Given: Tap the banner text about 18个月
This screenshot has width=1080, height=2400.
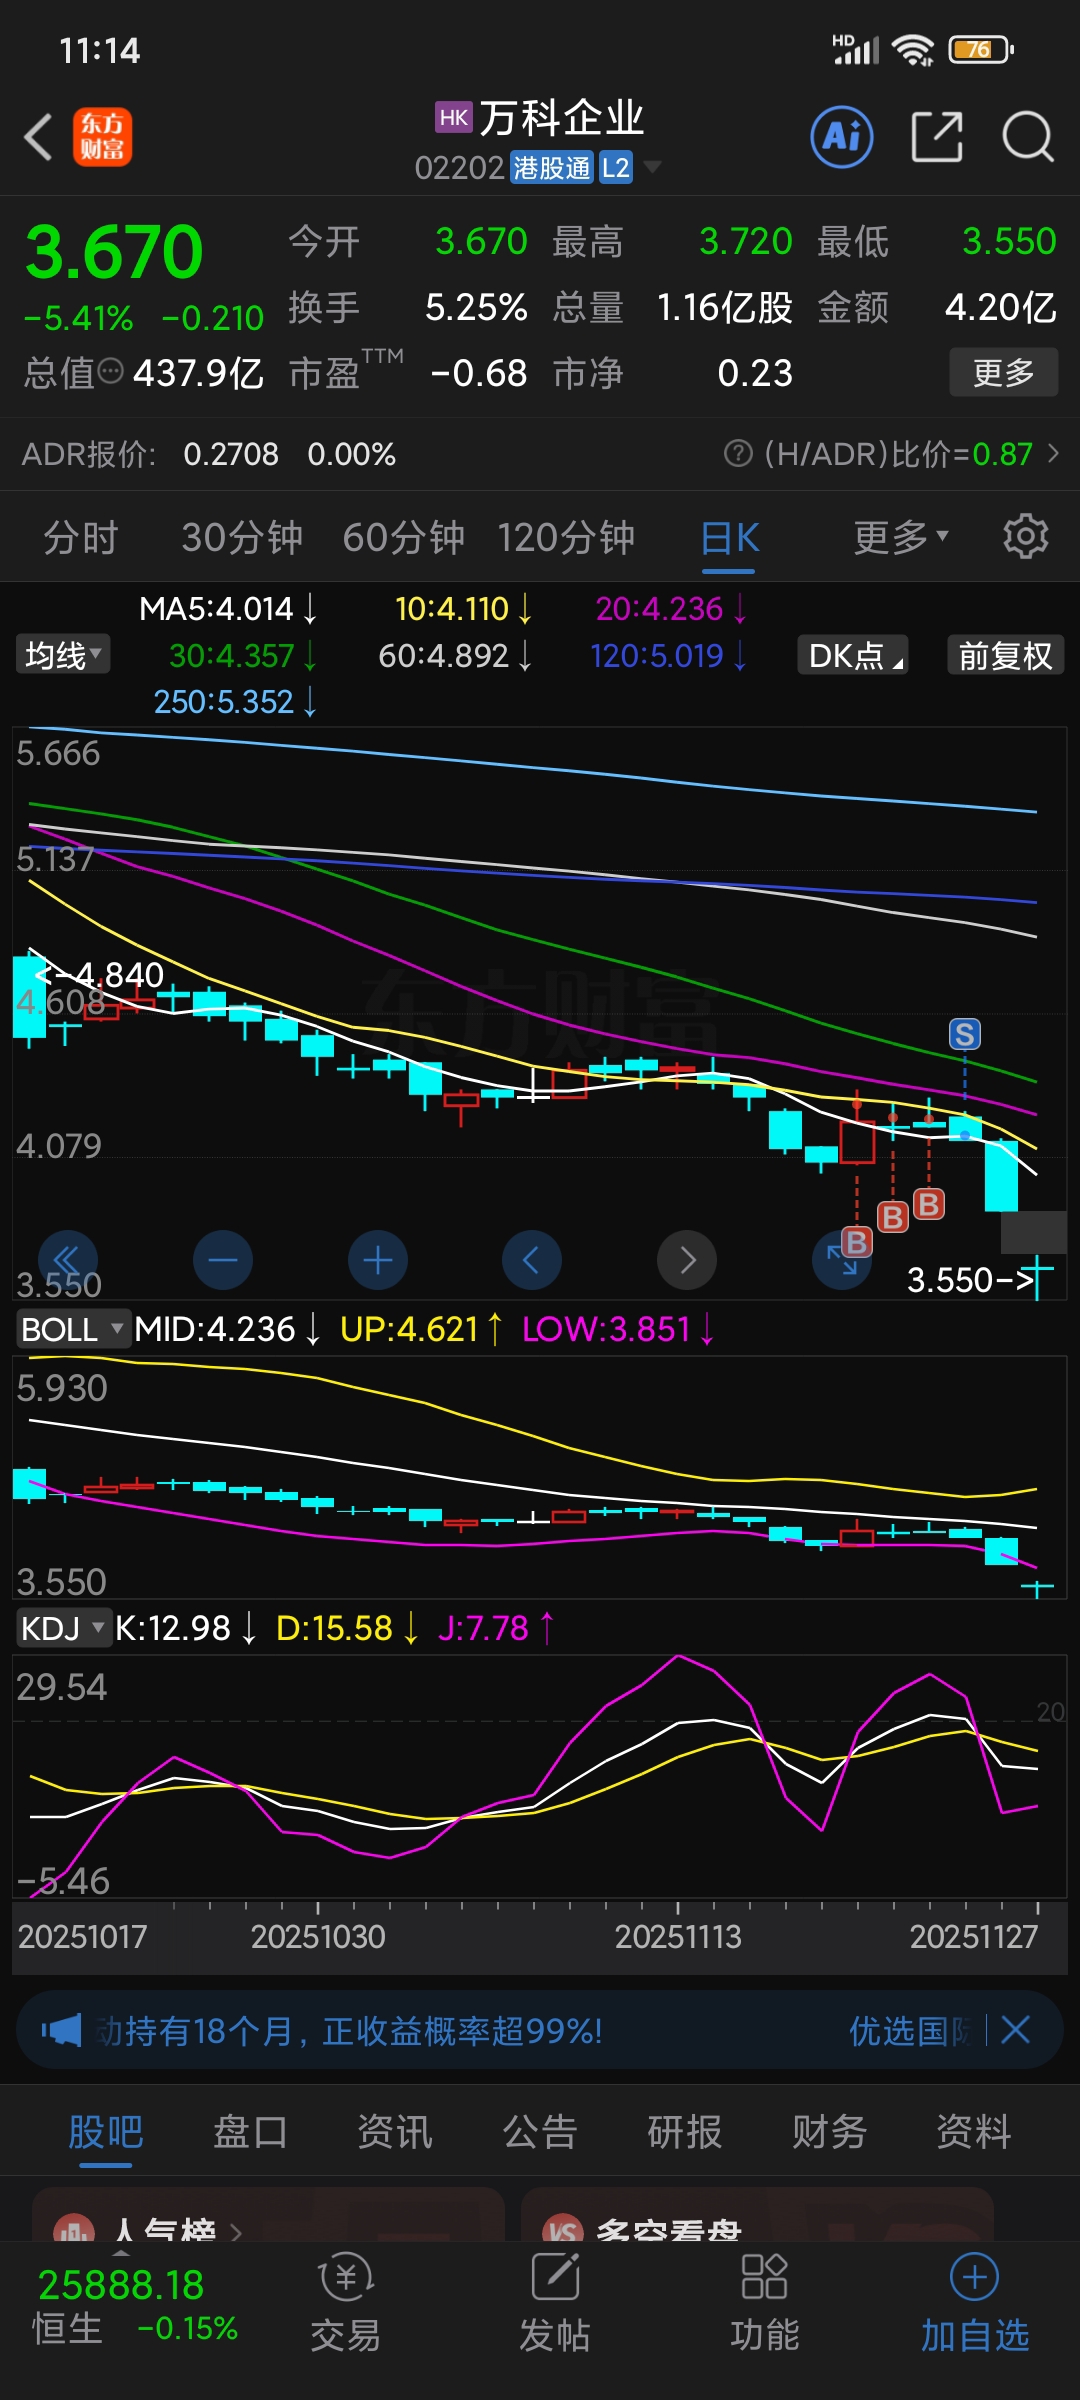Looking at the screenshot, I should pyautogui.click(x=350, y=2030).
